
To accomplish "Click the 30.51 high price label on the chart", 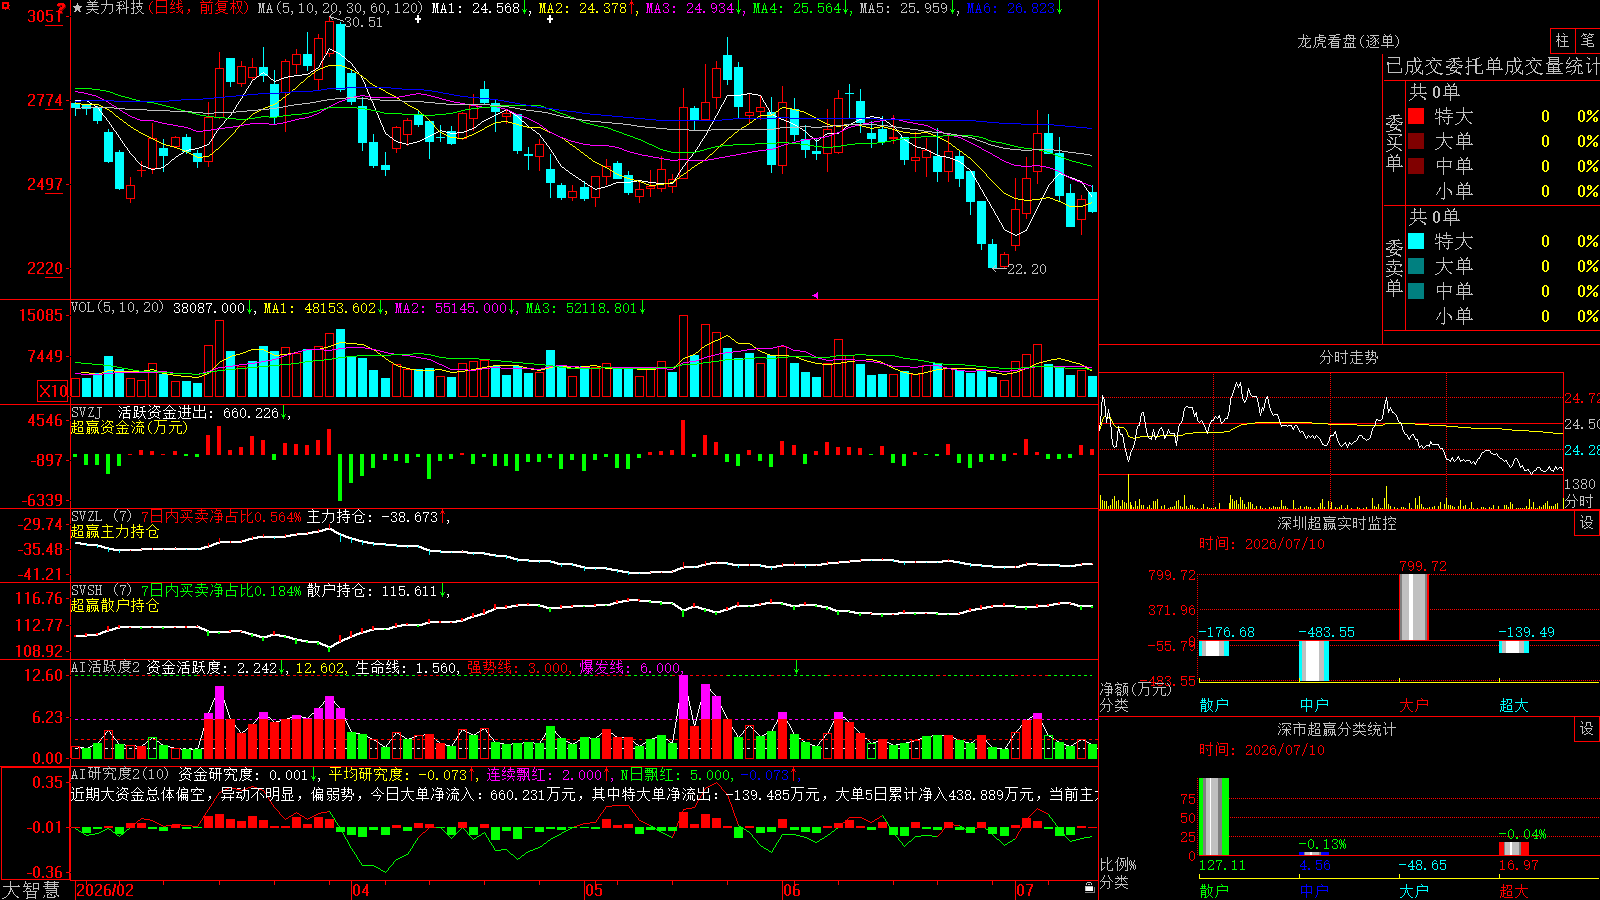I will 363,22.
